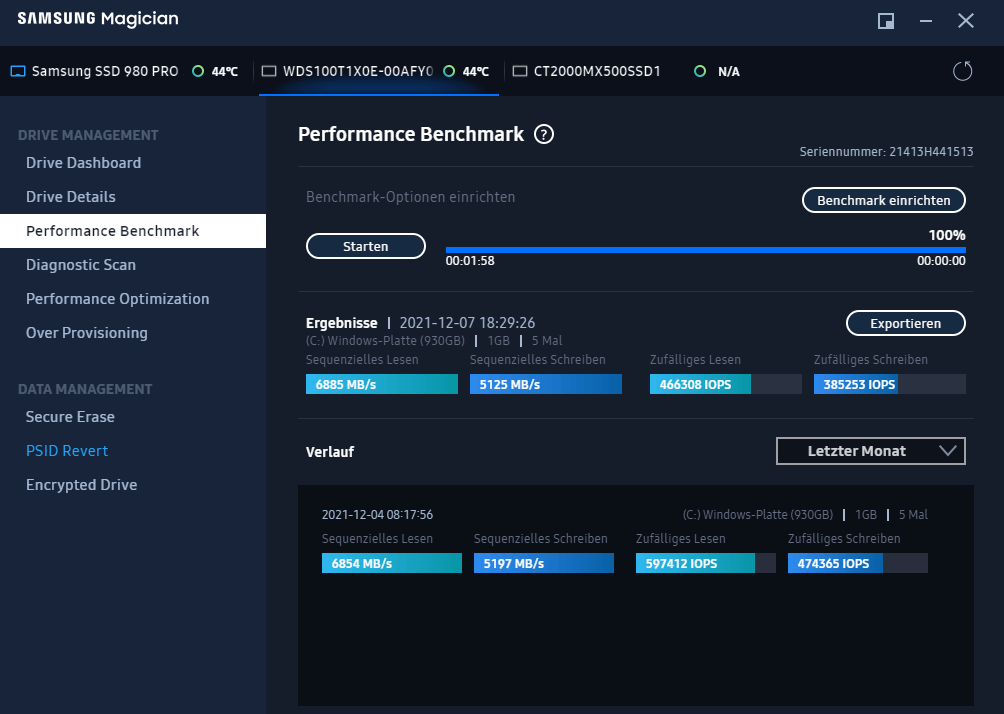The image size is (1004, 714).
Task: Switch to CT2000MX500SSD1 drive tab
Action: 628,71
